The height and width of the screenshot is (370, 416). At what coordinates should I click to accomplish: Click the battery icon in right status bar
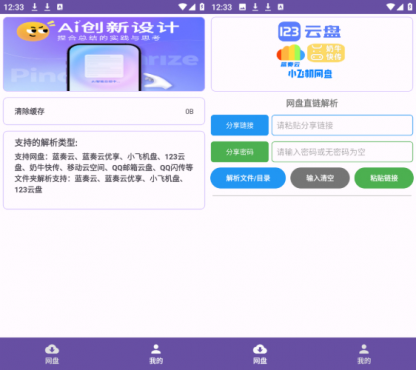tap(410, 7)
